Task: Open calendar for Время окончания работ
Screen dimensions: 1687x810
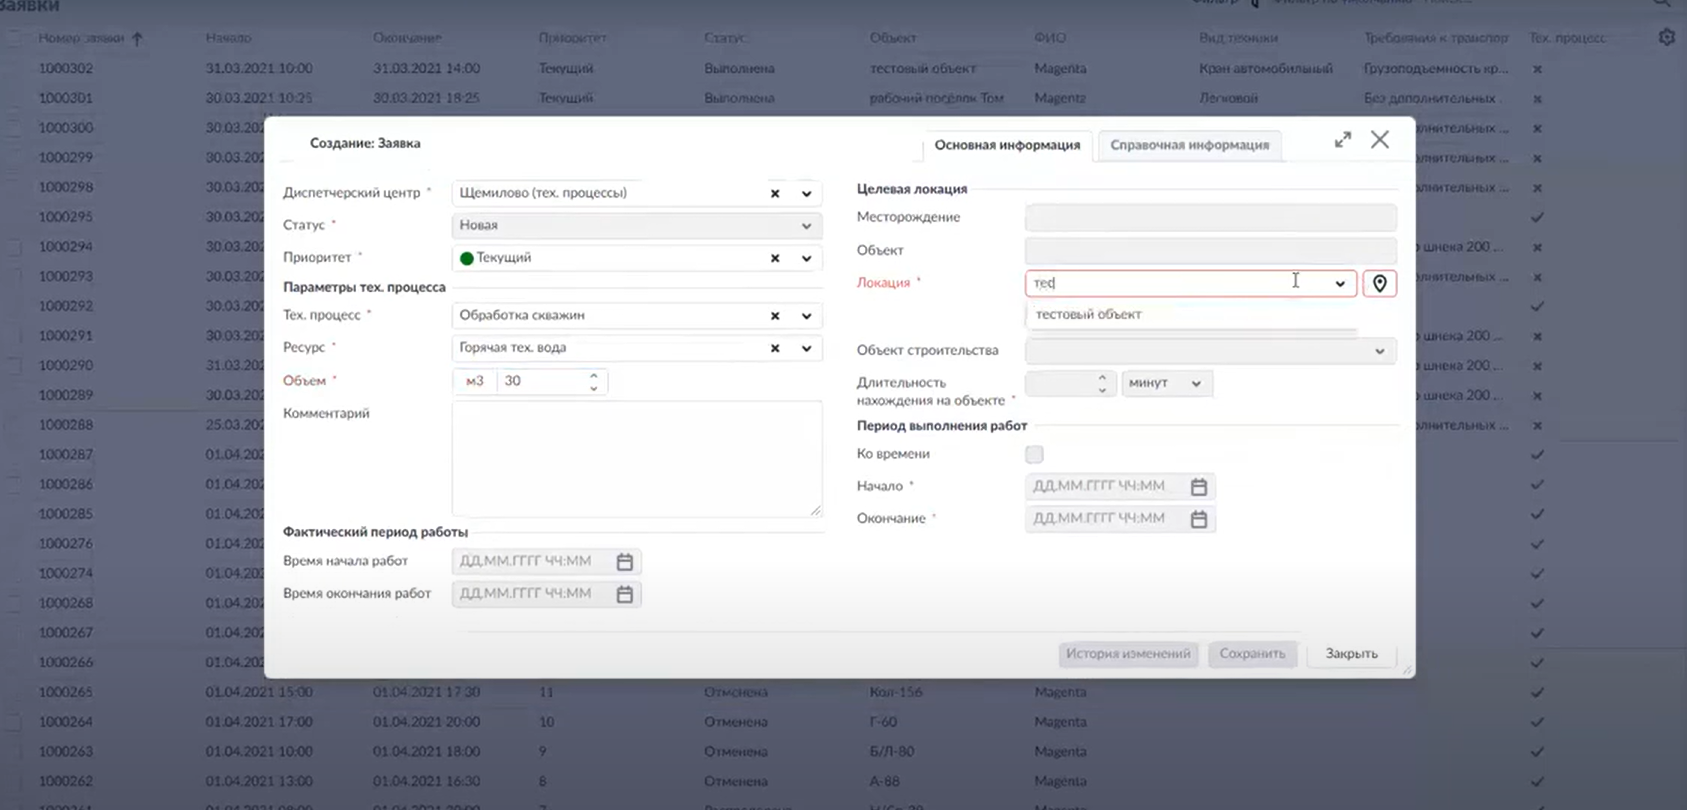Action: coord(625,594)
